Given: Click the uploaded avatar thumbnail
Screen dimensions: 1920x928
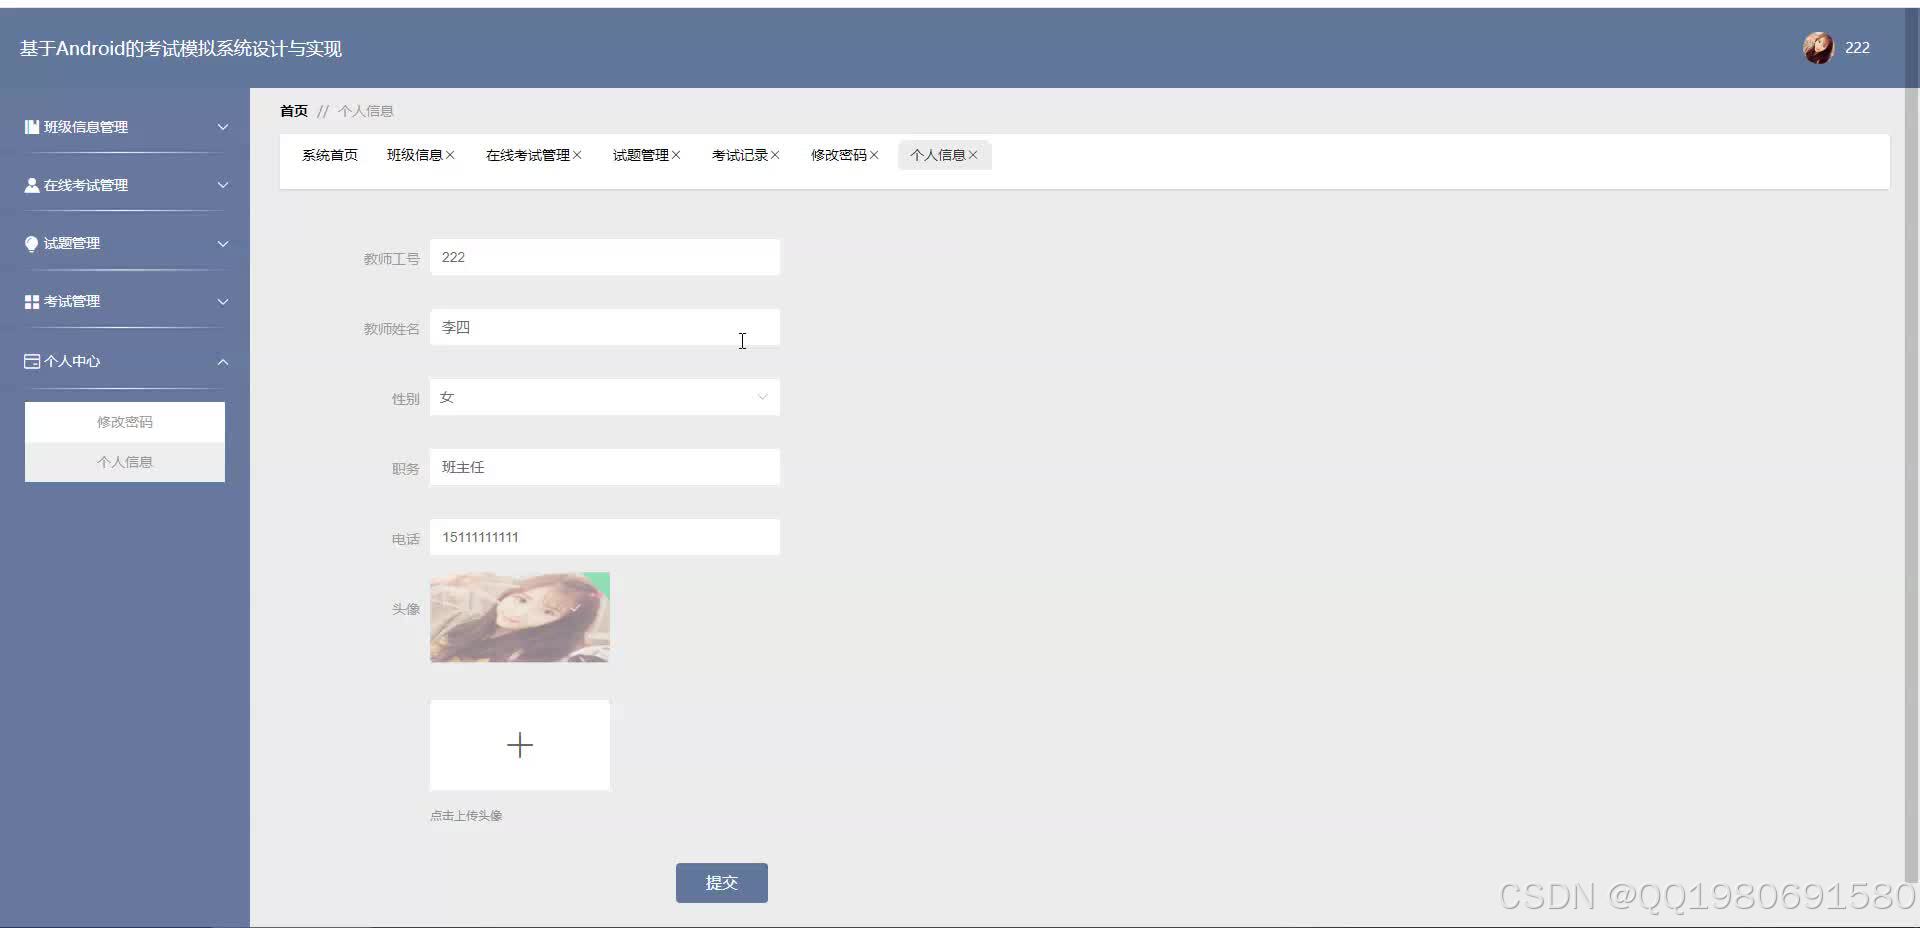Looking at the screenshot, I should pos(520,617).
